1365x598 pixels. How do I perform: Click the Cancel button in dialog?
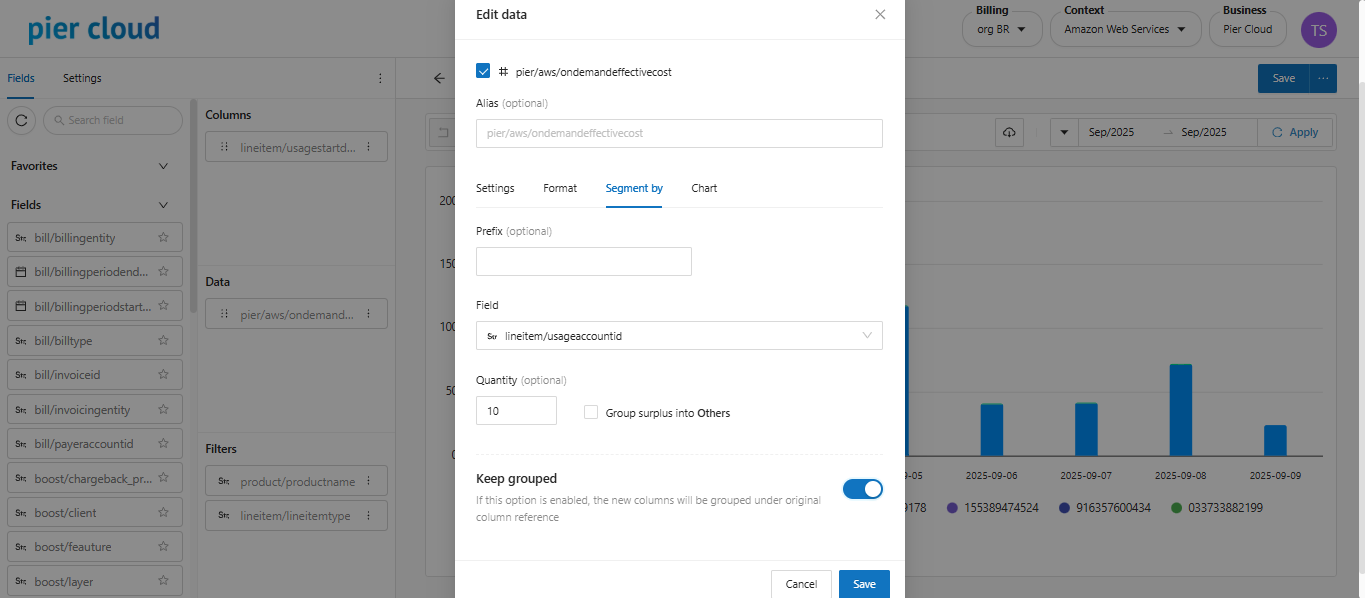coord(801,584)
